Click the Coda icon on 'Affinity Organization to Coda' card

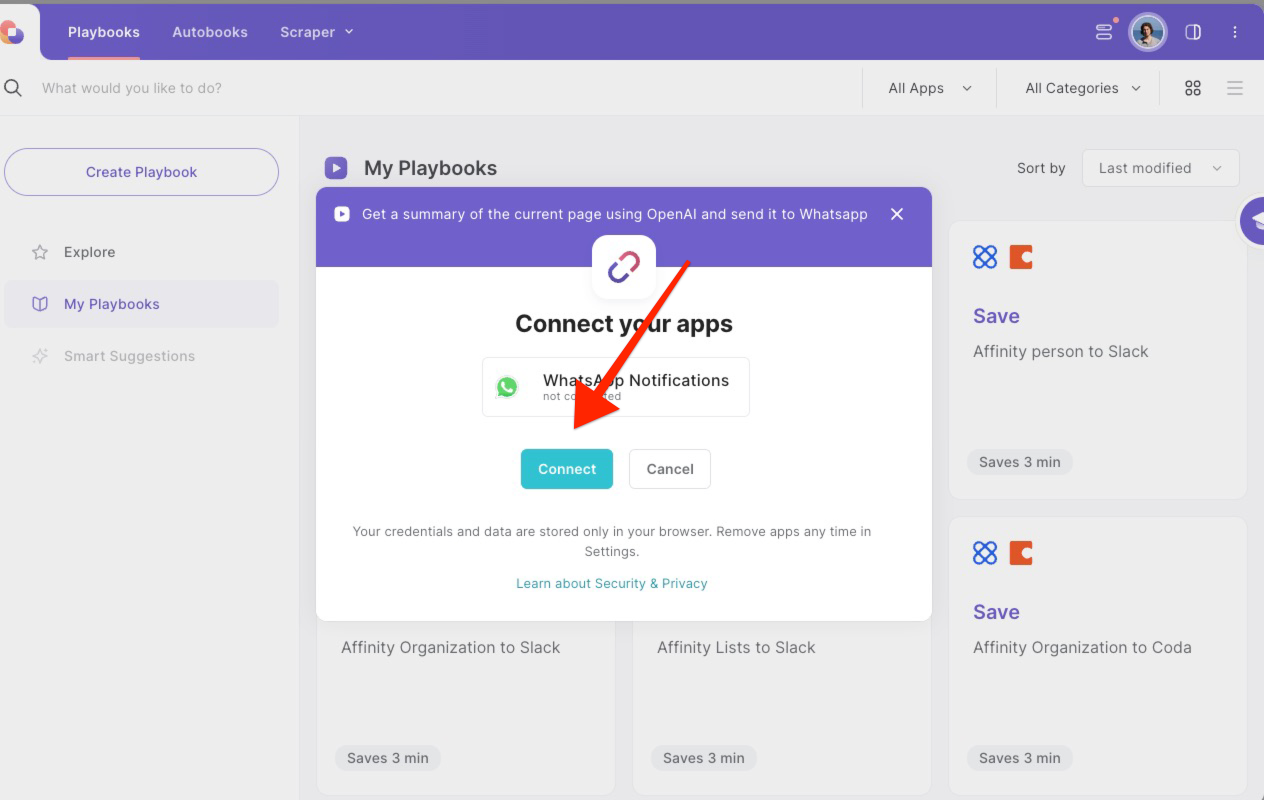tap(1021, 552)
